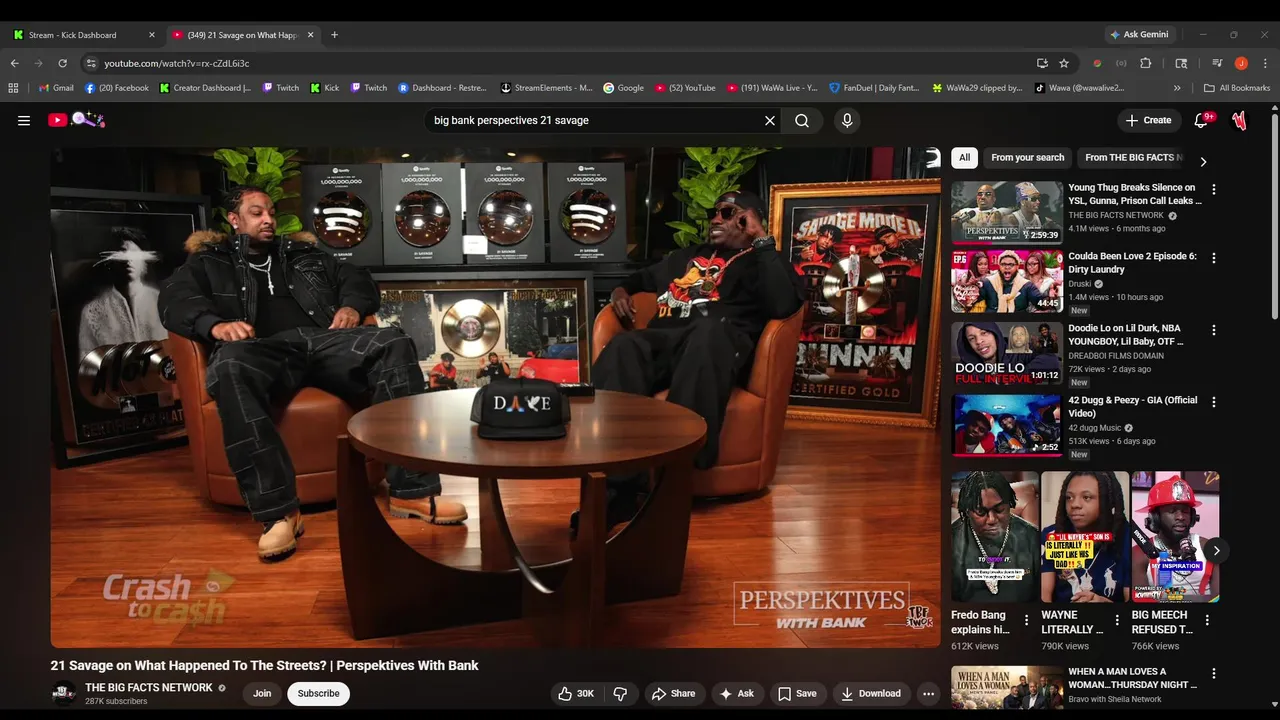Open the Creator Dashboard bookmark
The image size is (1280, 720).
point(206,88)
